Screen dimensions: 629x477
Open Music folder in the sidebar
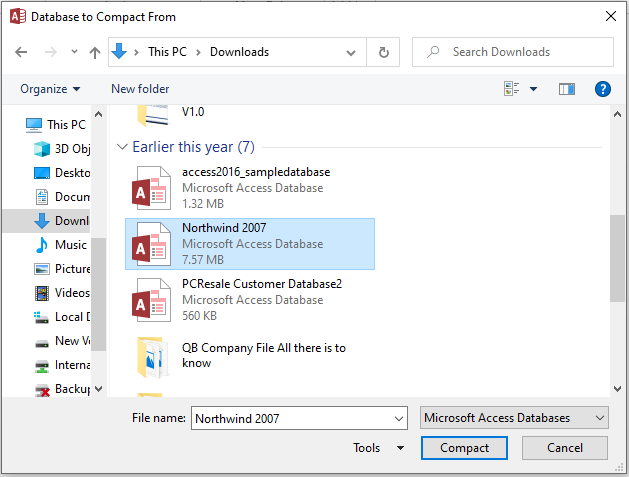pos(62,245)
